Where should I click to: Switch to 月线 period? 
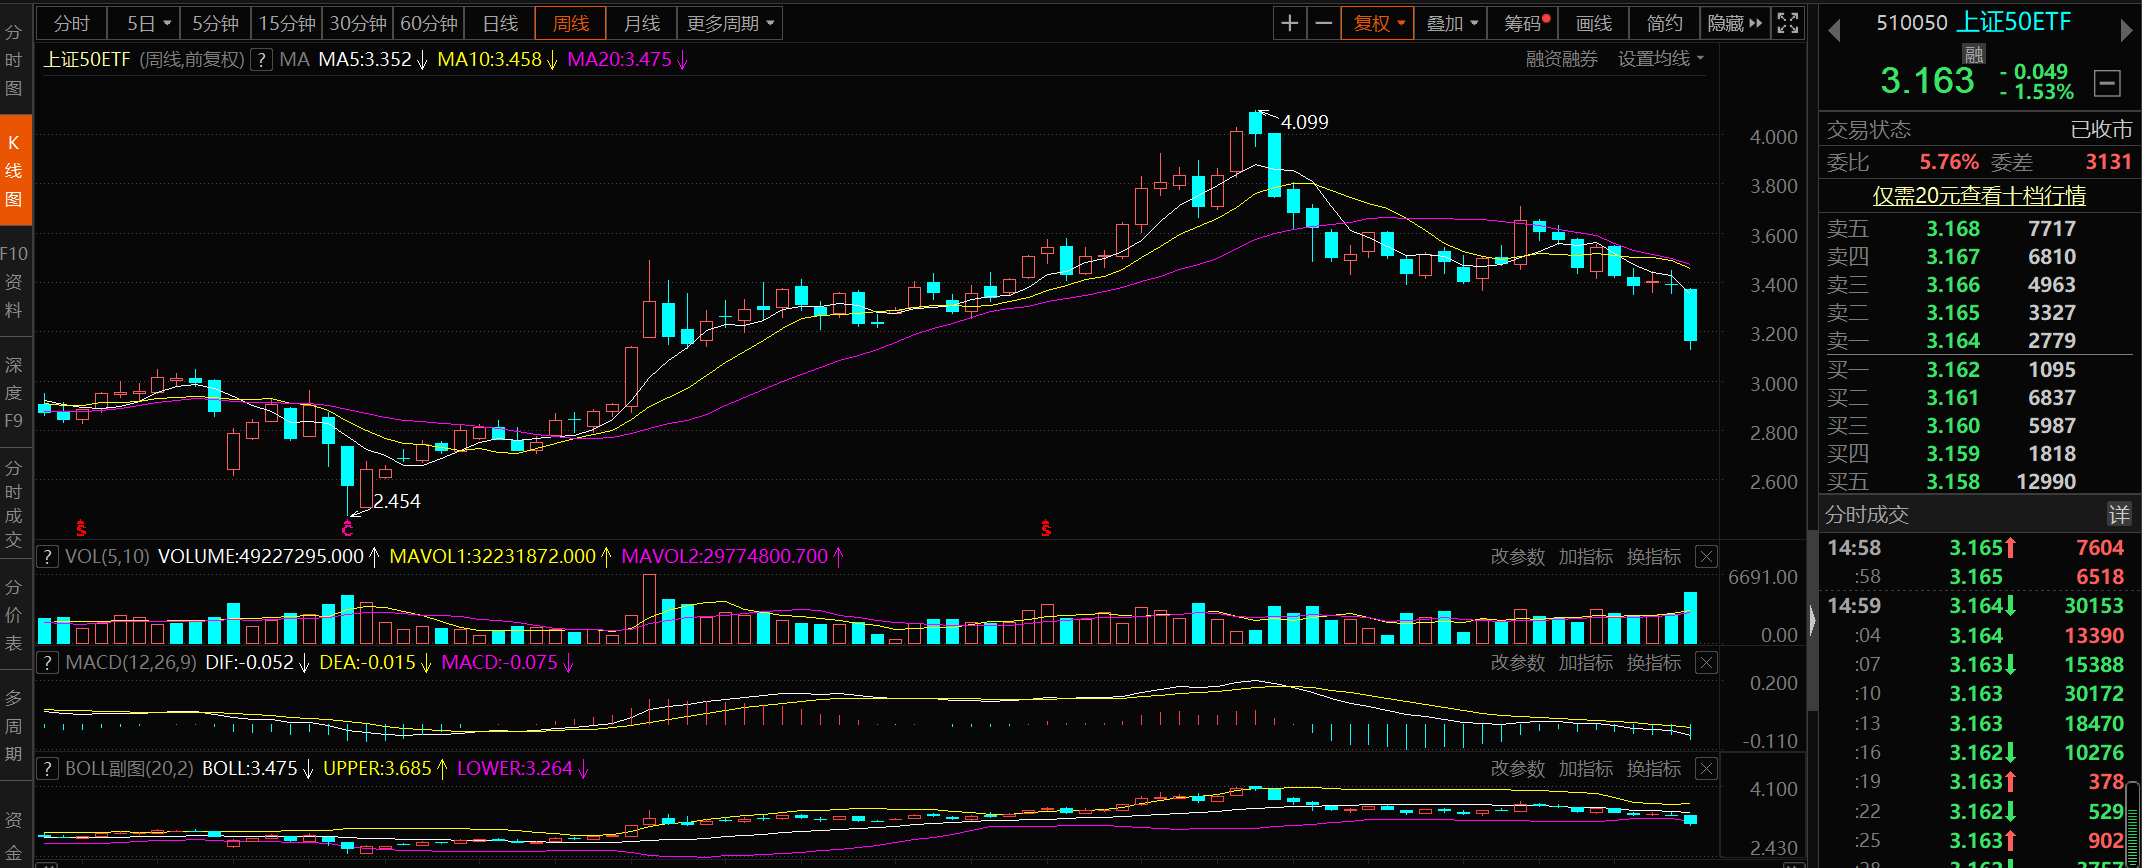click(x=642, y=23)
